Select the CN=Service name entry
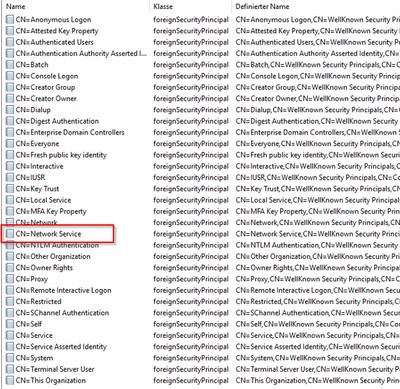The width and height of the screenshot is (400, 389). pyautogui.click(x=34, y=335)
